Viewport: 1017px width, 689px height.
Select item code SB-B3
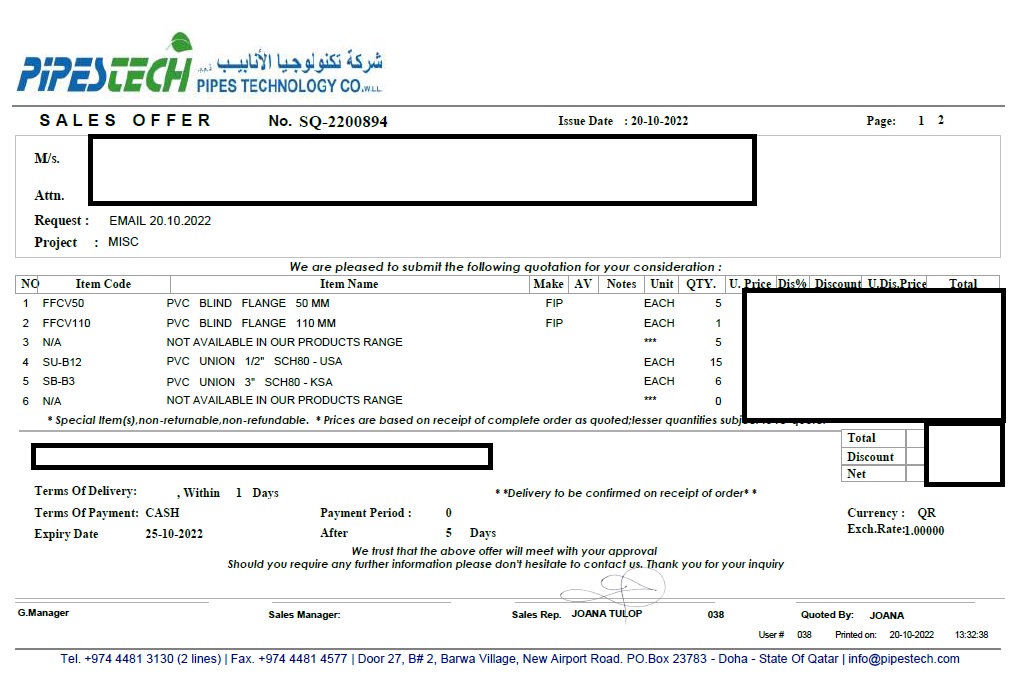tap(58, 381)
